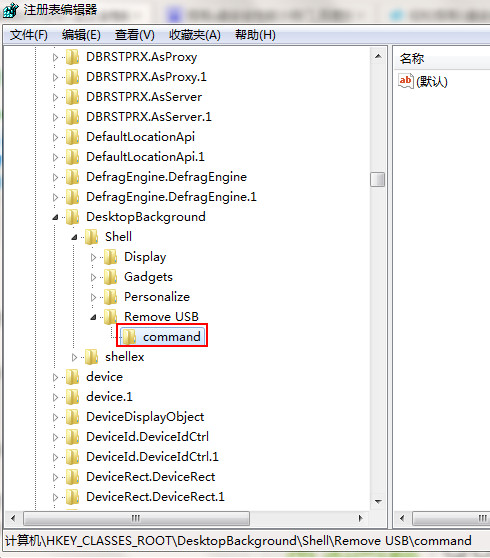Click the Gadgets folder icon
The width and height of the screenshot is (490, 558).
[110, 277]
